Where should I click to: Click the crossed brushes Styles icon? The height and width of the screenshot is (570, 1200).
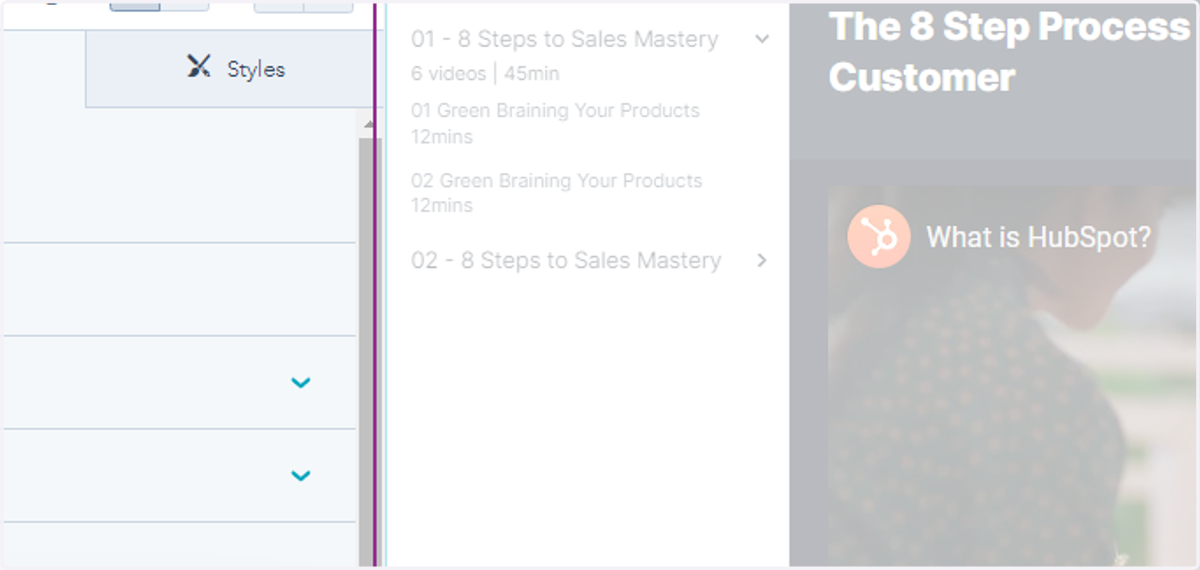tap(199, 67)
